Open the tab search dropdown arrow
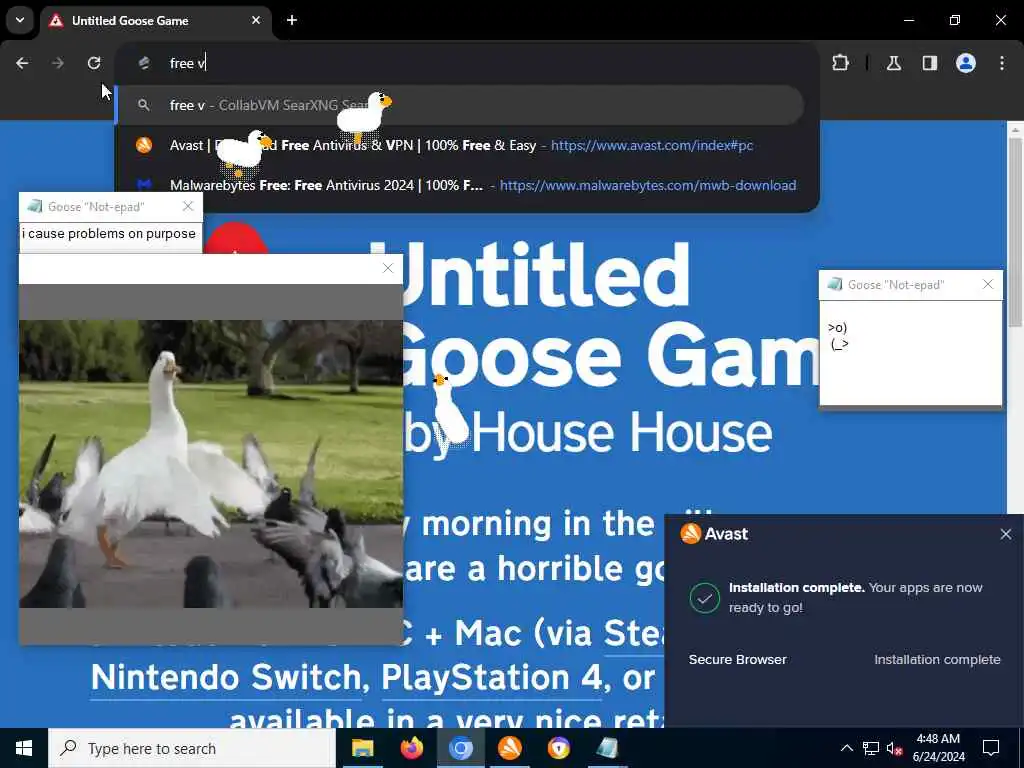 click(x=20, y=20)
